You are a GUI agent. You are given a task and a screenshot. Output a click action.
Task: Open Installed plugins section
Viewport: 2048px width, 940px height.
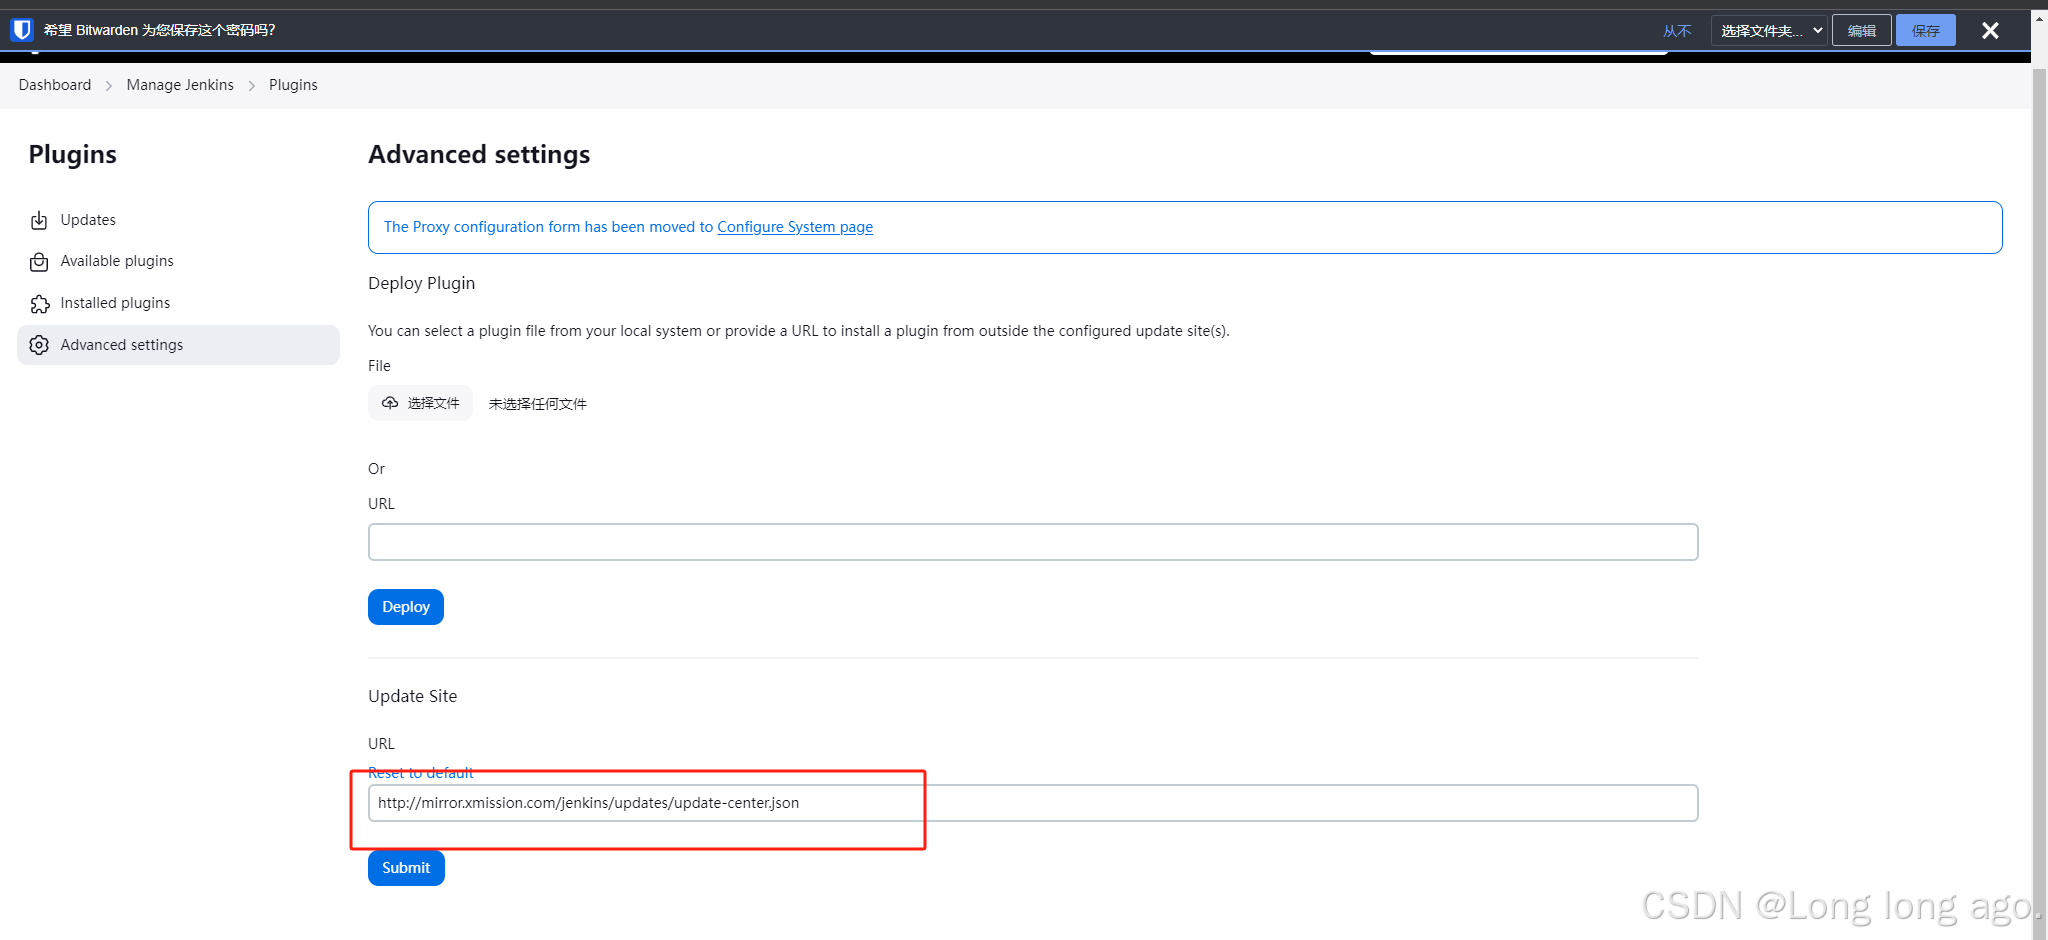[x=178, y=303]
